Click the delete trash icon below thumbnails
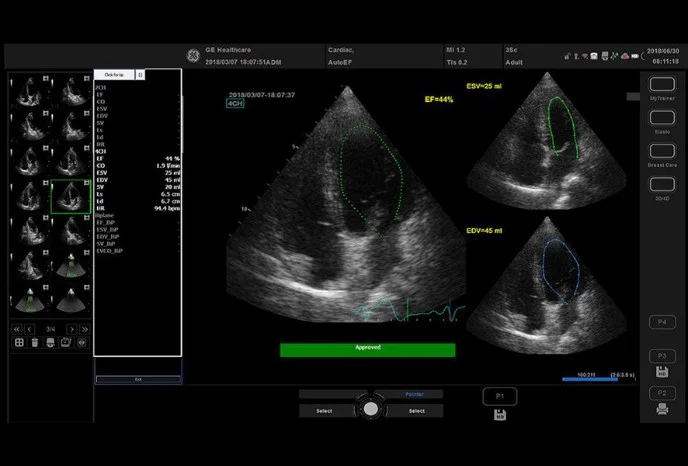The height and width of the screenshot is (466, 688). tap(36, 343)
